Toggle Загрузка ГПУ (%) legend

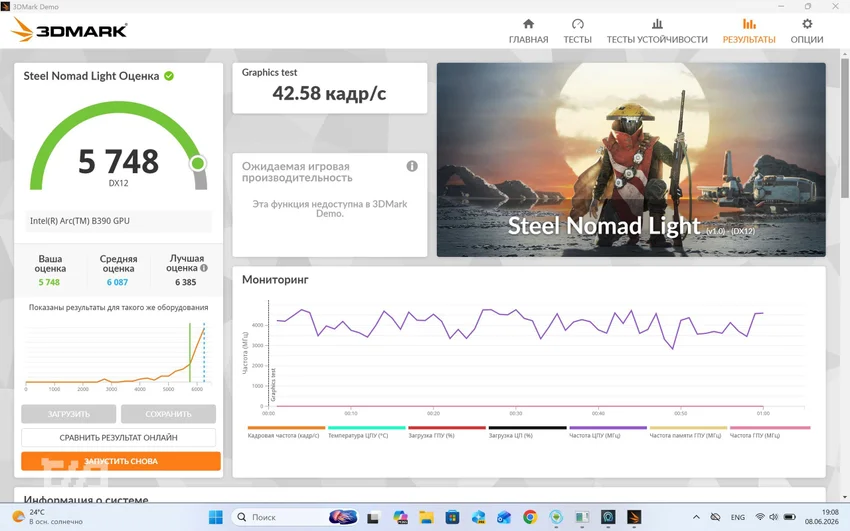click(446, 432)
